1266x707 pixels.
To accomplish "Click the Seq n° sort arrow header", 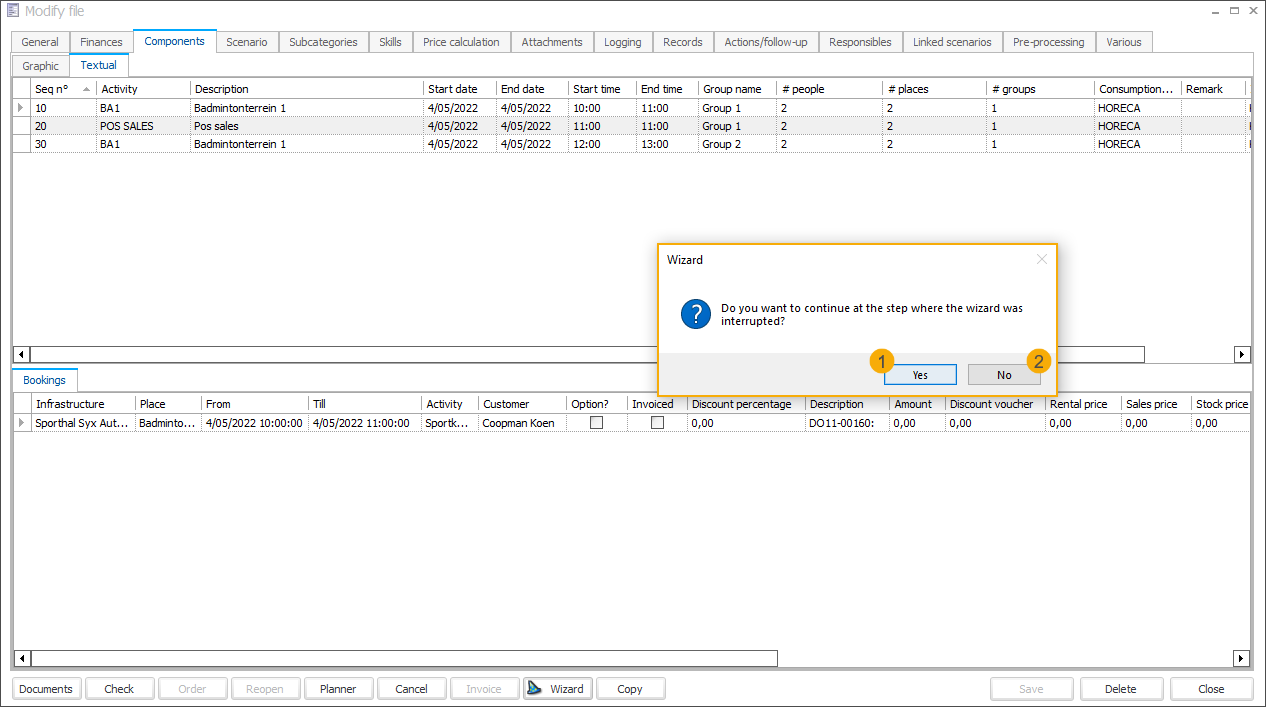I will click(86, 89).
